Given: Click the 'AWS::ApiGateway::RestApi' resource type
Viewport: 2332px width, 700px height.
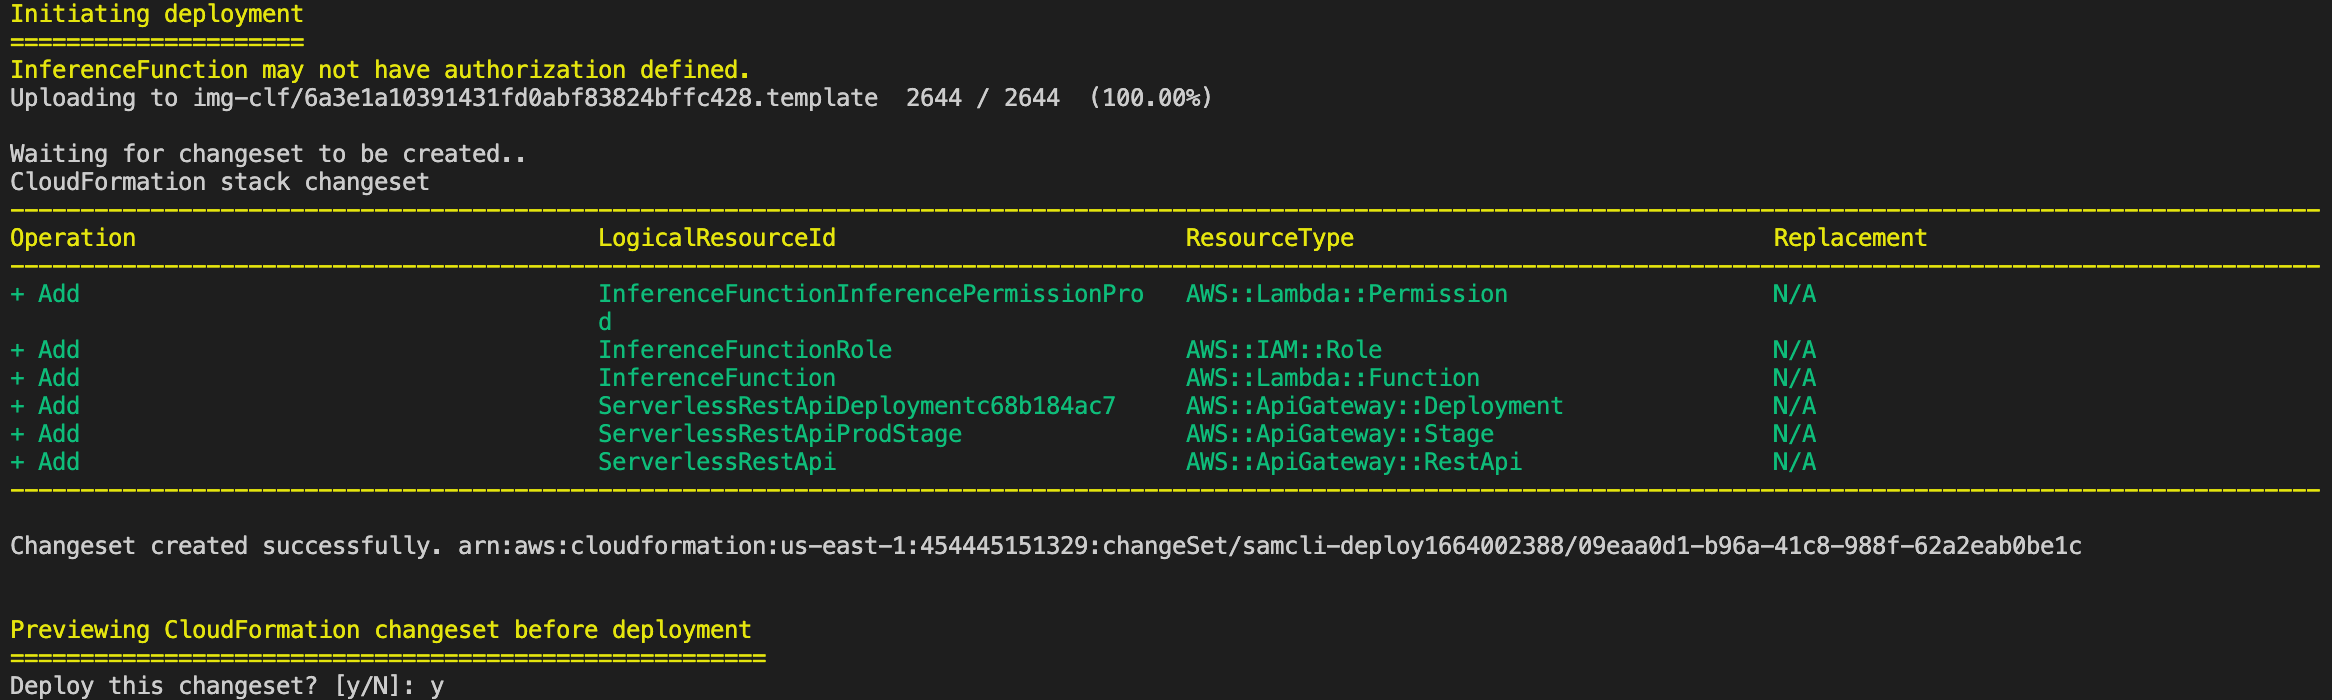Looking at the screenshot, I should click(1354, 462).
